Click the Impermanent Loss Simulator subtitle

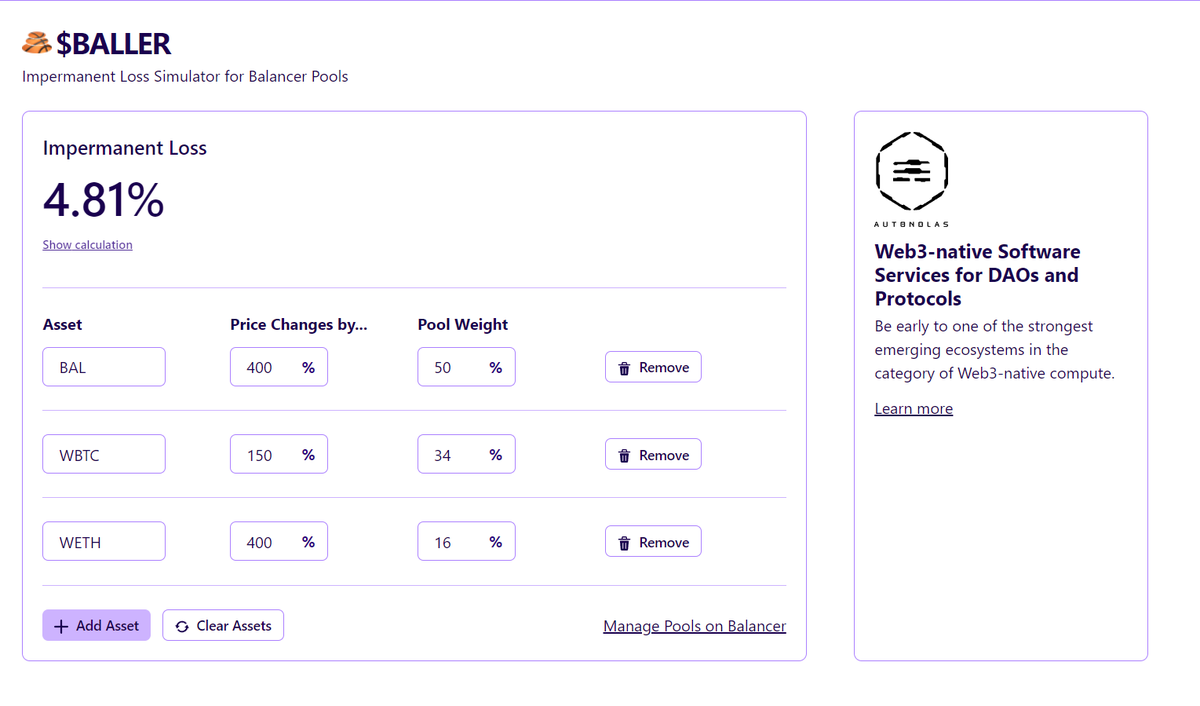185,76
